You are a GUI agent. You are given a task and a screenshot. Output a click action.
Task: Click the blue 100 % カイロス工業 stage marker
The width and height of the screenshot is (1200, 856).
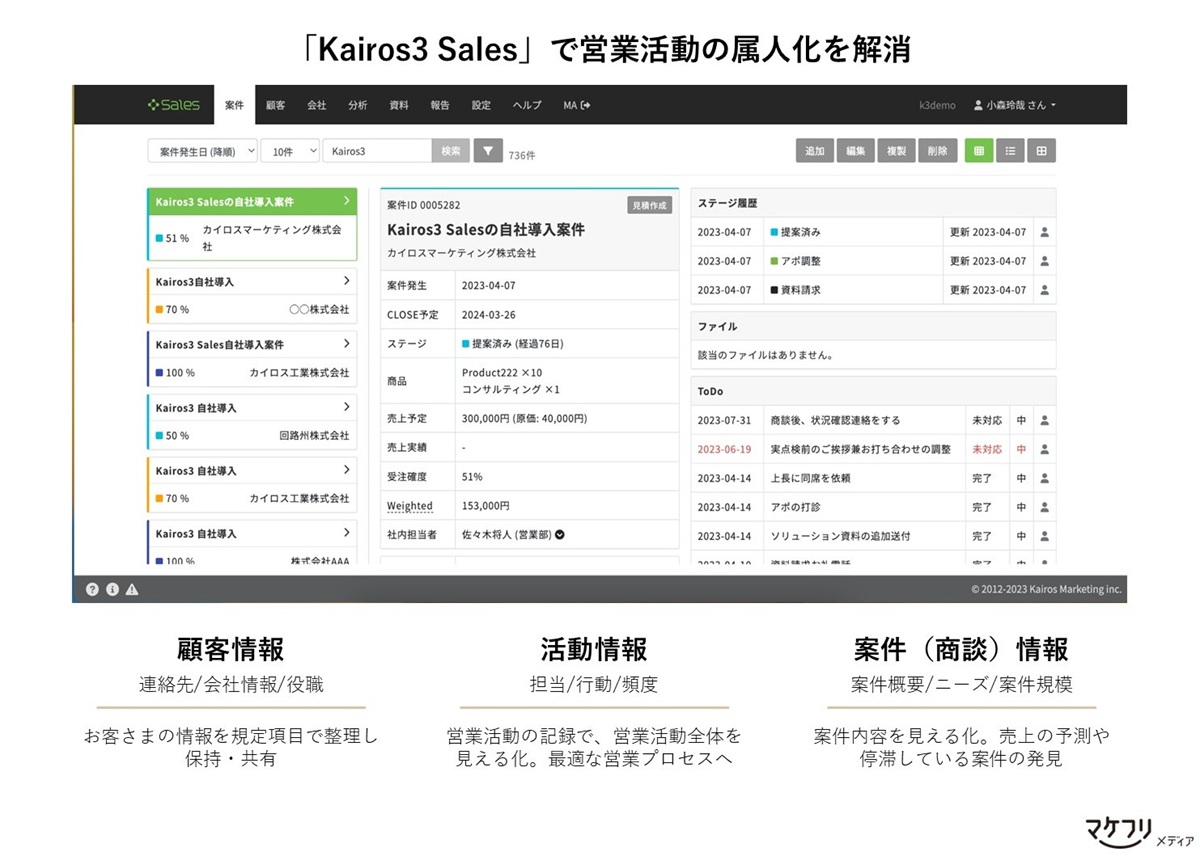point(160,372)
